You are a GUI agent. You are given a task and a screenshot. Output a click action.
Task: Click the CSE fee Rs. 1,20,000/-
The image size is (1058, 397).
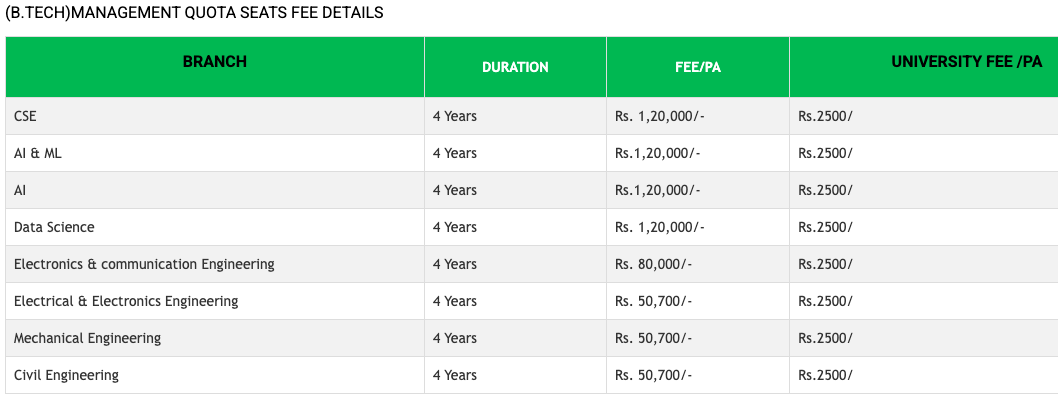coord(698,116)
